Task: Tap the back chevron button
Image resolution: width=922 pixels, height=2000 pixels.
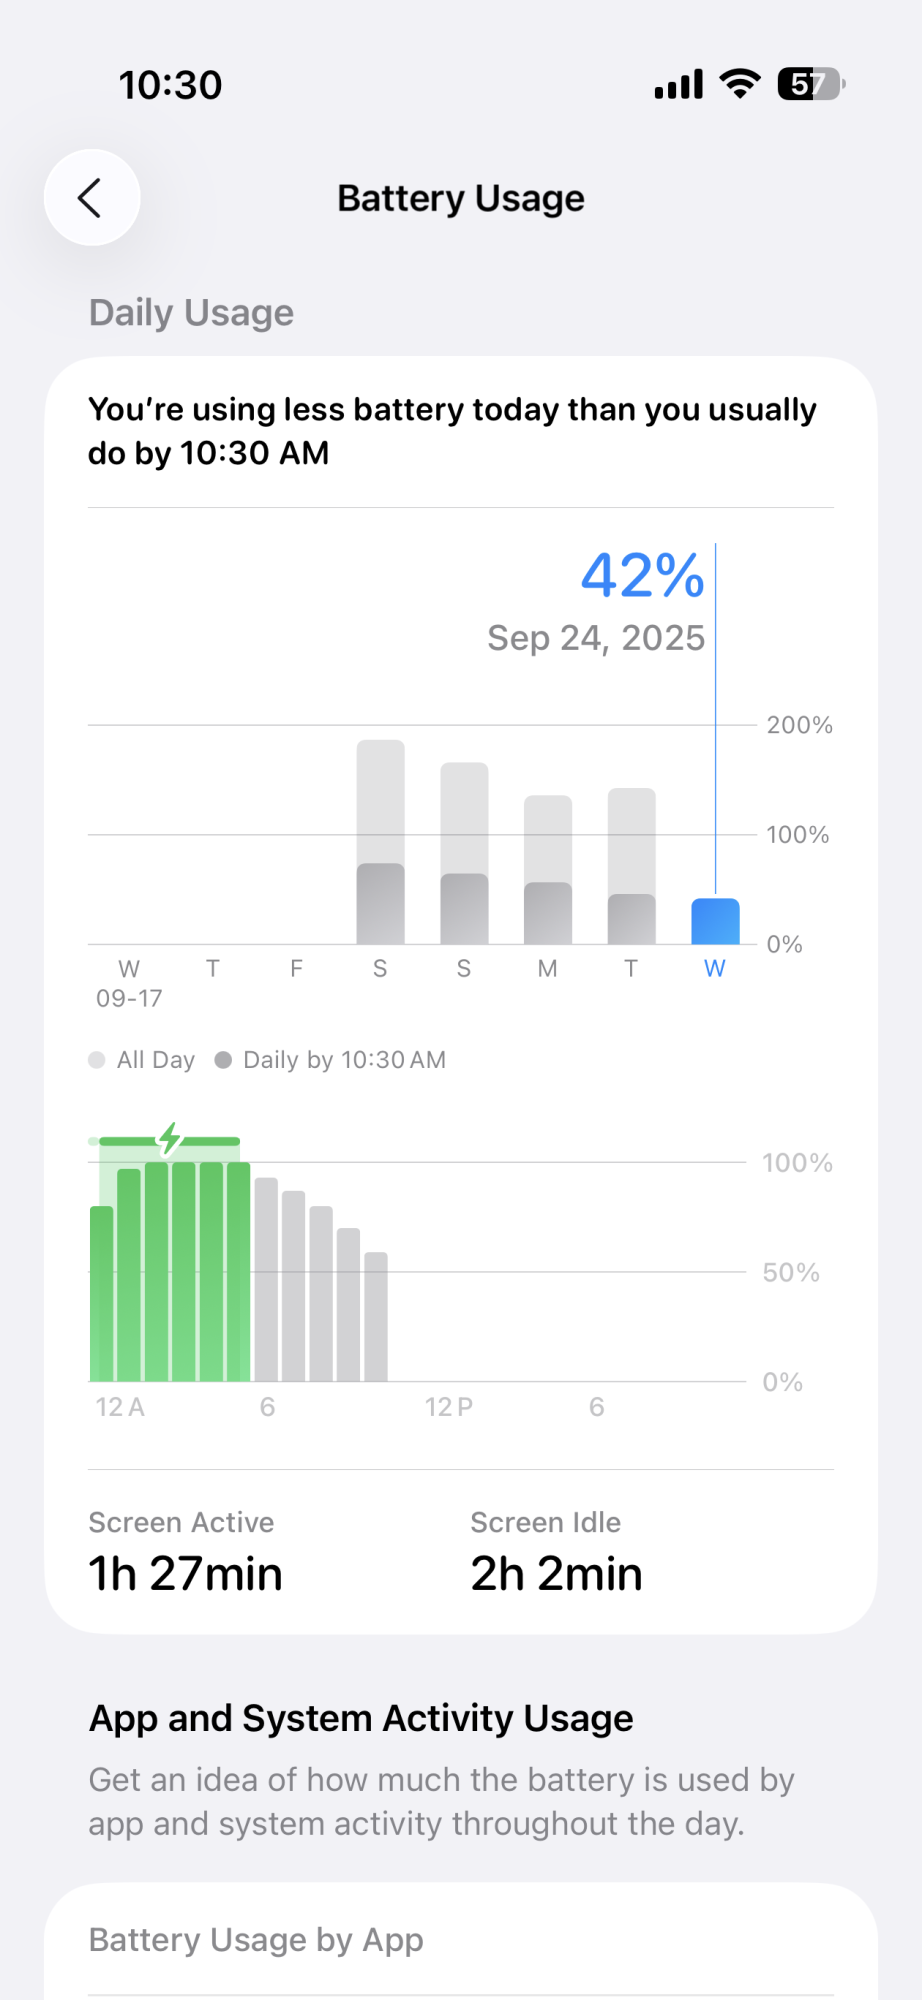Action: point(91,198)
